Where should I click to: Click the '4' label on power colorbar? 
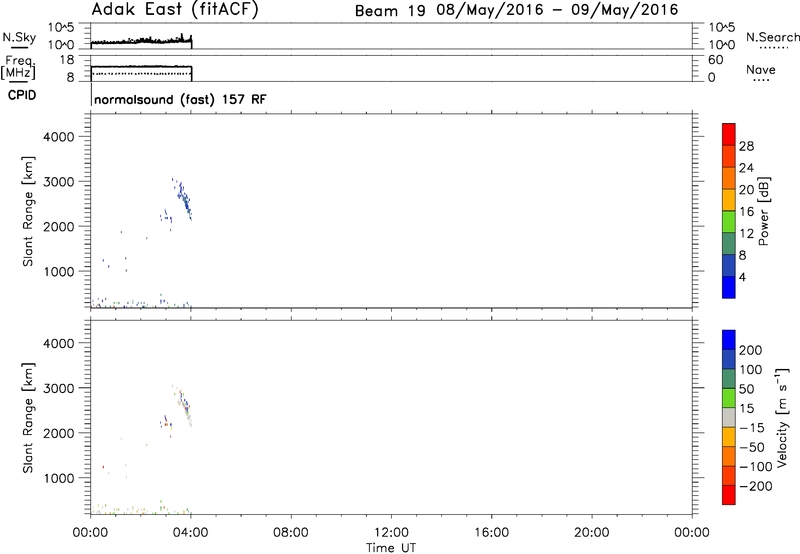(x=742, y=277)
